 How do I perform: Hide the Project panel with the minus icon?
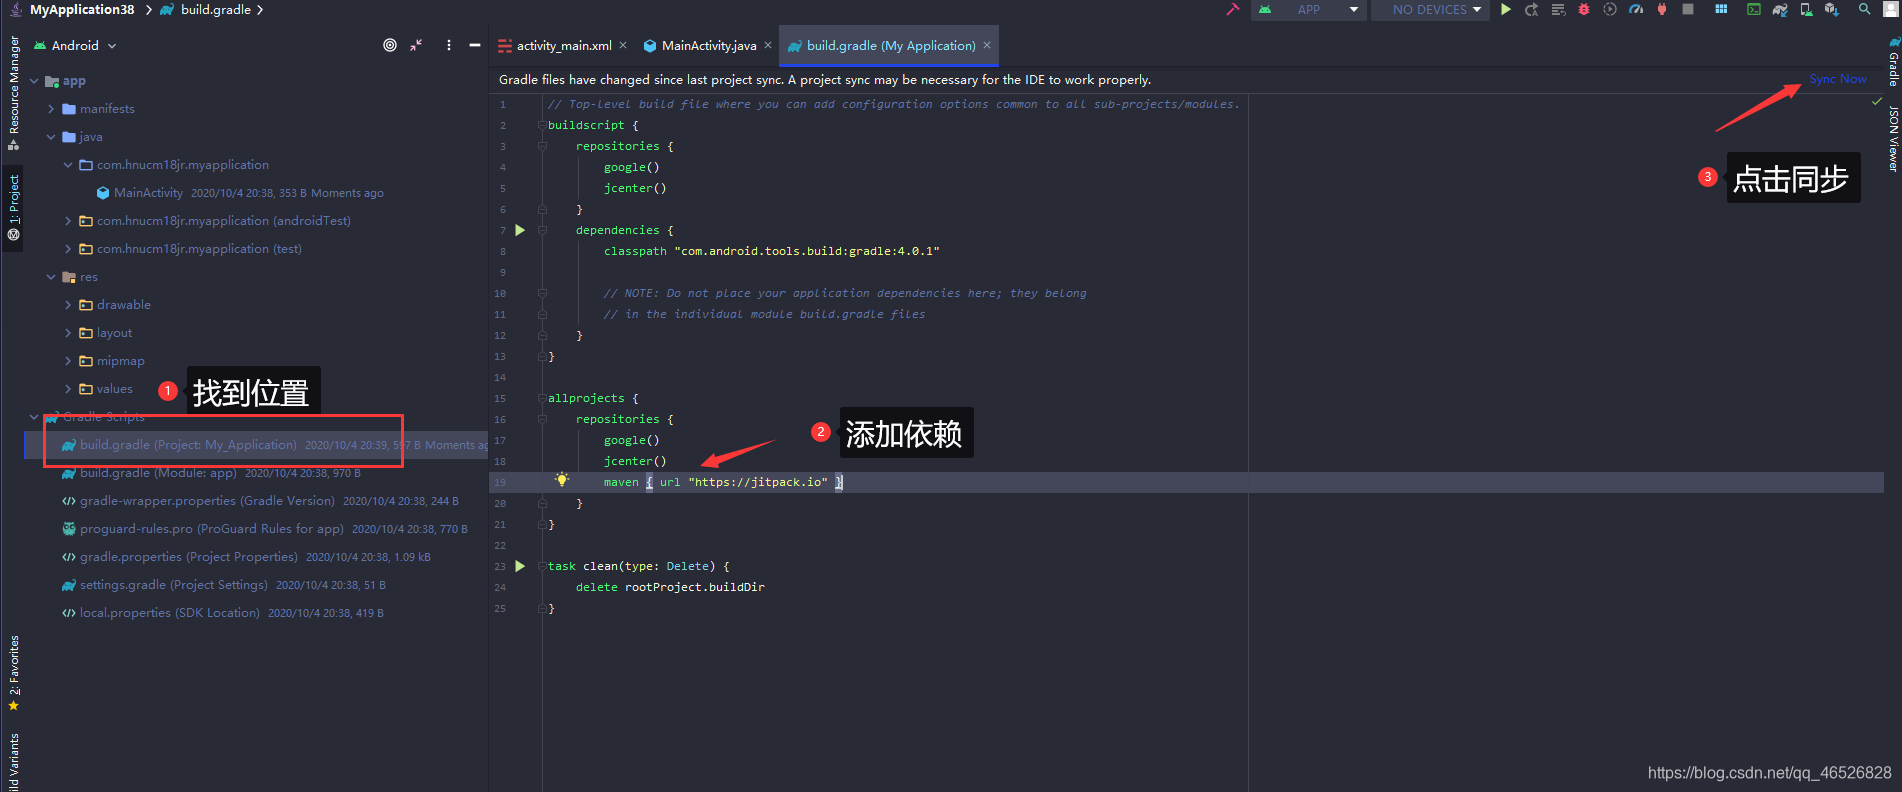(x=475, y=45)
